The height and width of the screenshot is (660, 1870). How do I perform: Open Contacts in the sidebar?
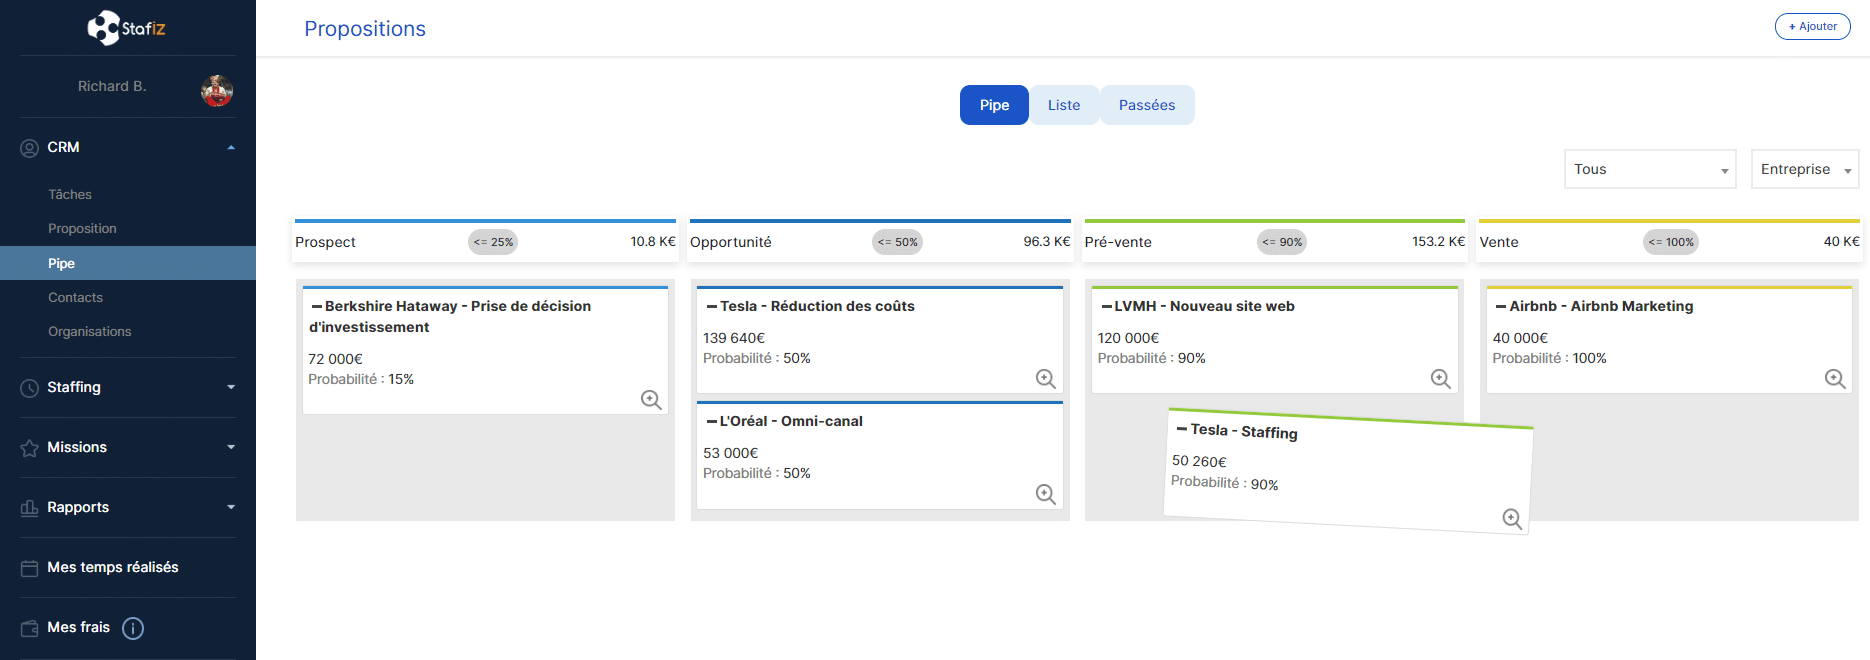[75, 297]
